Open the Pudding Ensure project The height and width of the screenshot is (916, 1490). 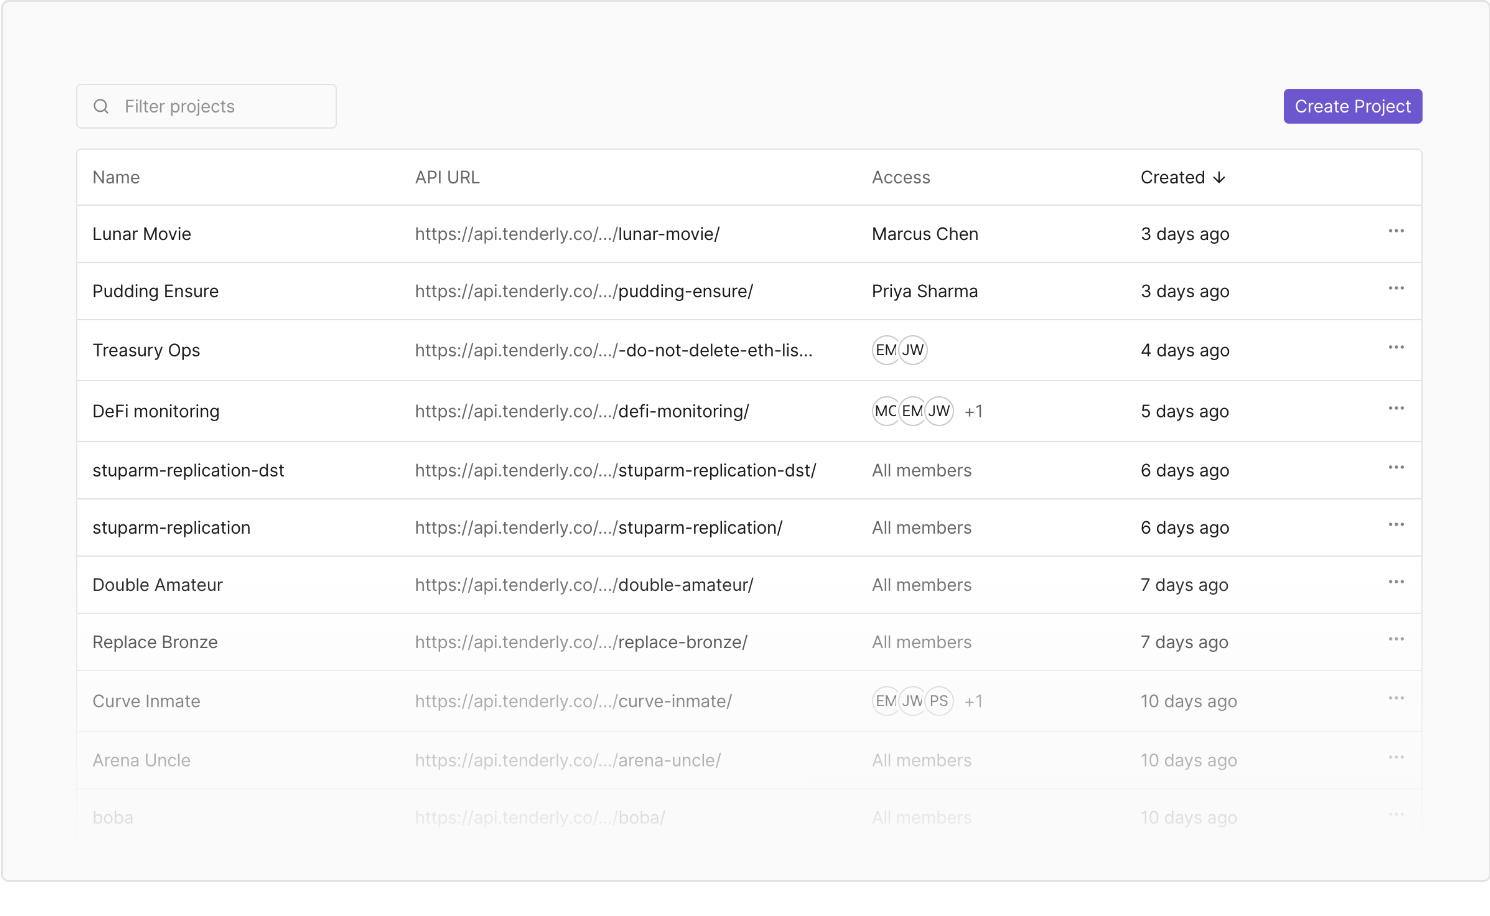point(155,291)
